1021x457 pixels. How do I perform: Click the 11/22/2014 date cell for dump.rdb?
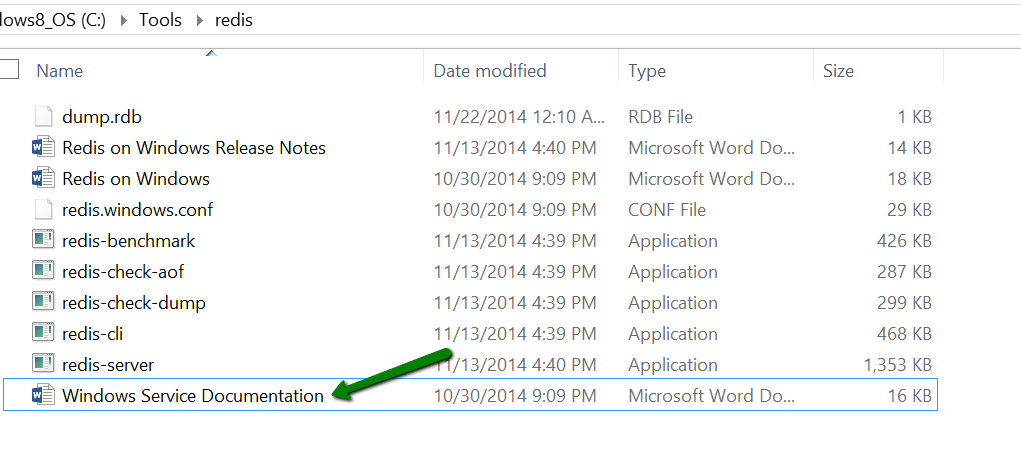[x=520, y=117]
